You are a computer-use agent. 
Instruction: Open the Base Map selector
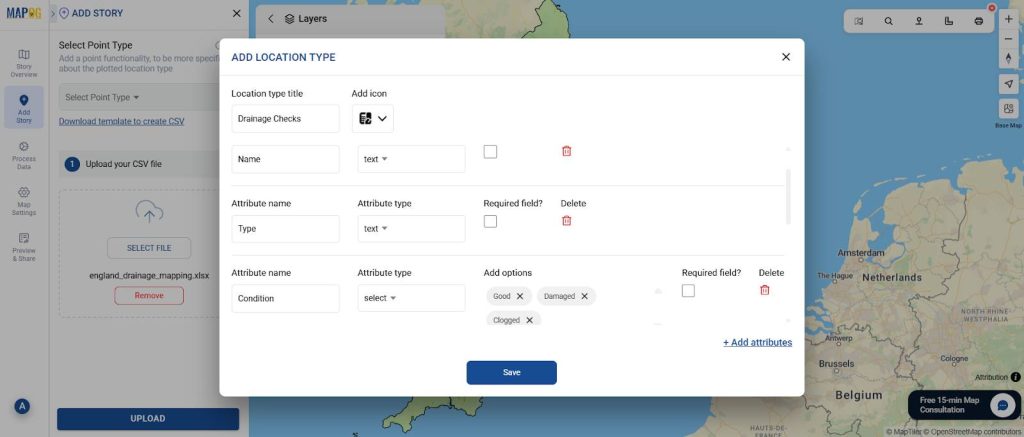click(1008, 109)
